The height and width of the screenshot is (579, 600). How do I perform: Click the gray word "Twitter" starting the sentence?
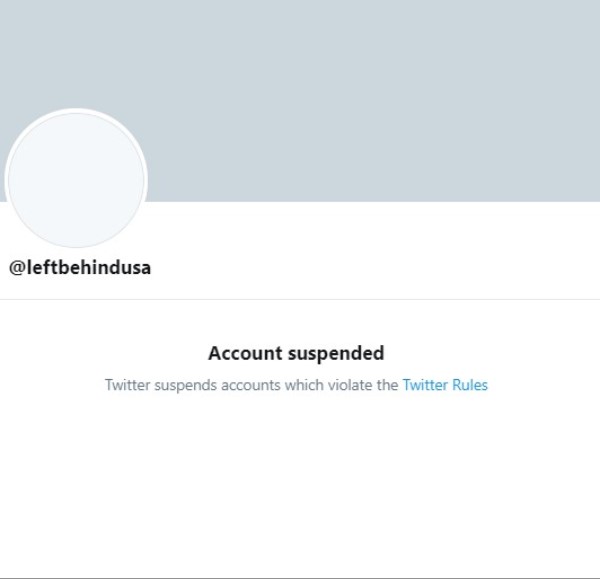tap(128, 385)
